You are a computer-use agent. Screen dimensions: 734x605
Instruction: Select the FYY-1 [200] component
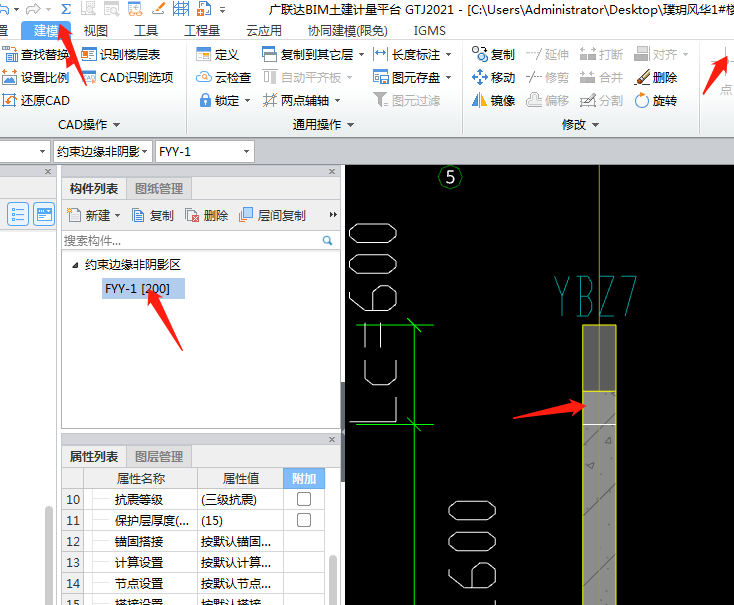click(143, 288)
